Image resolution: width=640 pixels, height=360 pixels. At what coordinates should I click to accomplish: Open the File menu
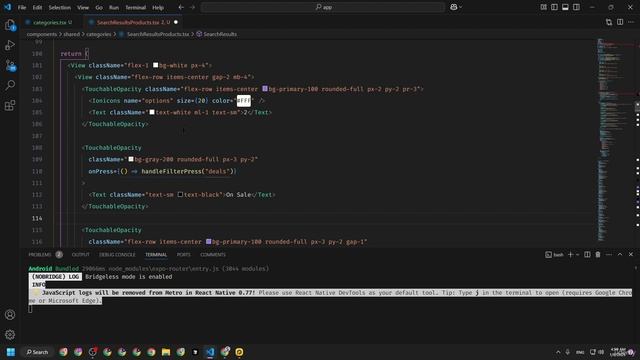pos(22,7)
